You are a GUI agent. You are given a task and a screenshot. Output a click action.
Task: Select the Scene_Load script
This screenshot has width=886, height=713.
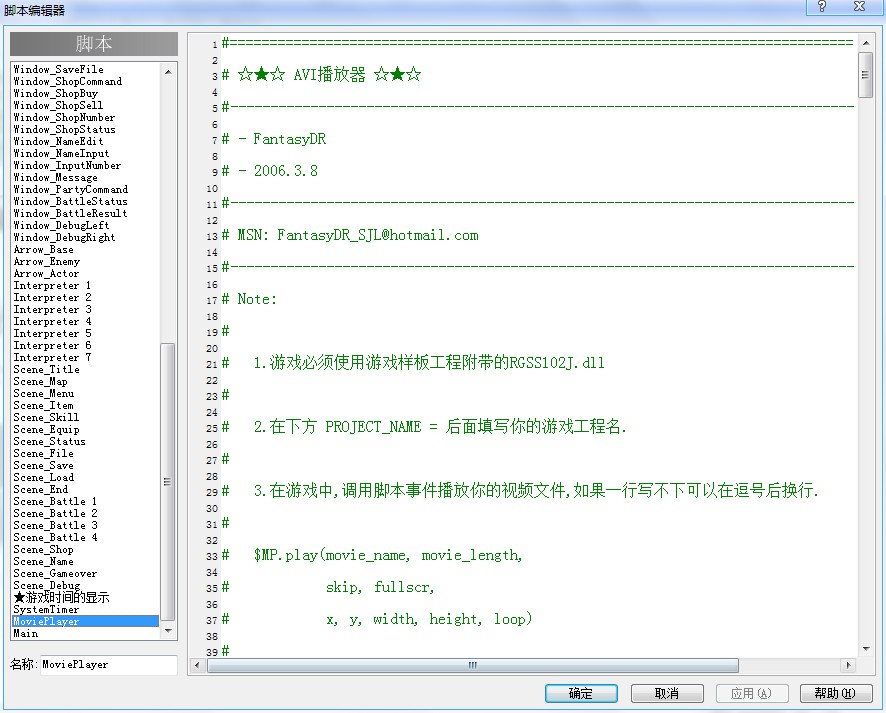(x=85, y=477)
